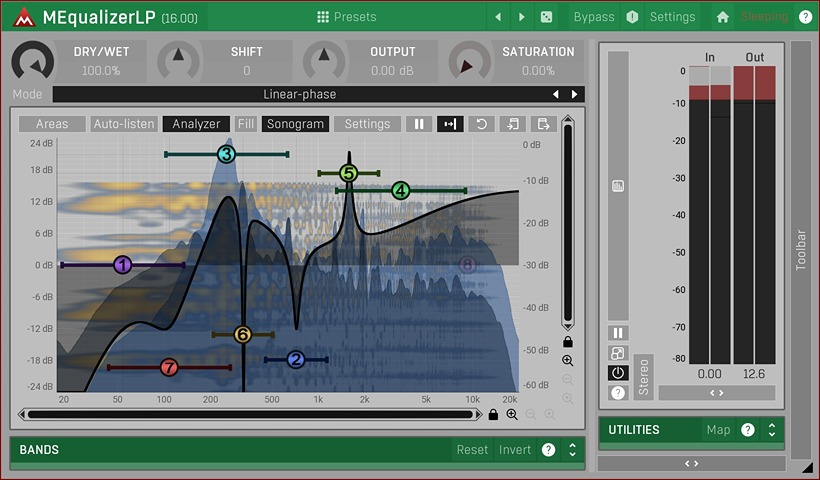This screenshot has height=480, width=820.
Task: Toggle the analyzer normalize arrow icon
Action: 450,124
